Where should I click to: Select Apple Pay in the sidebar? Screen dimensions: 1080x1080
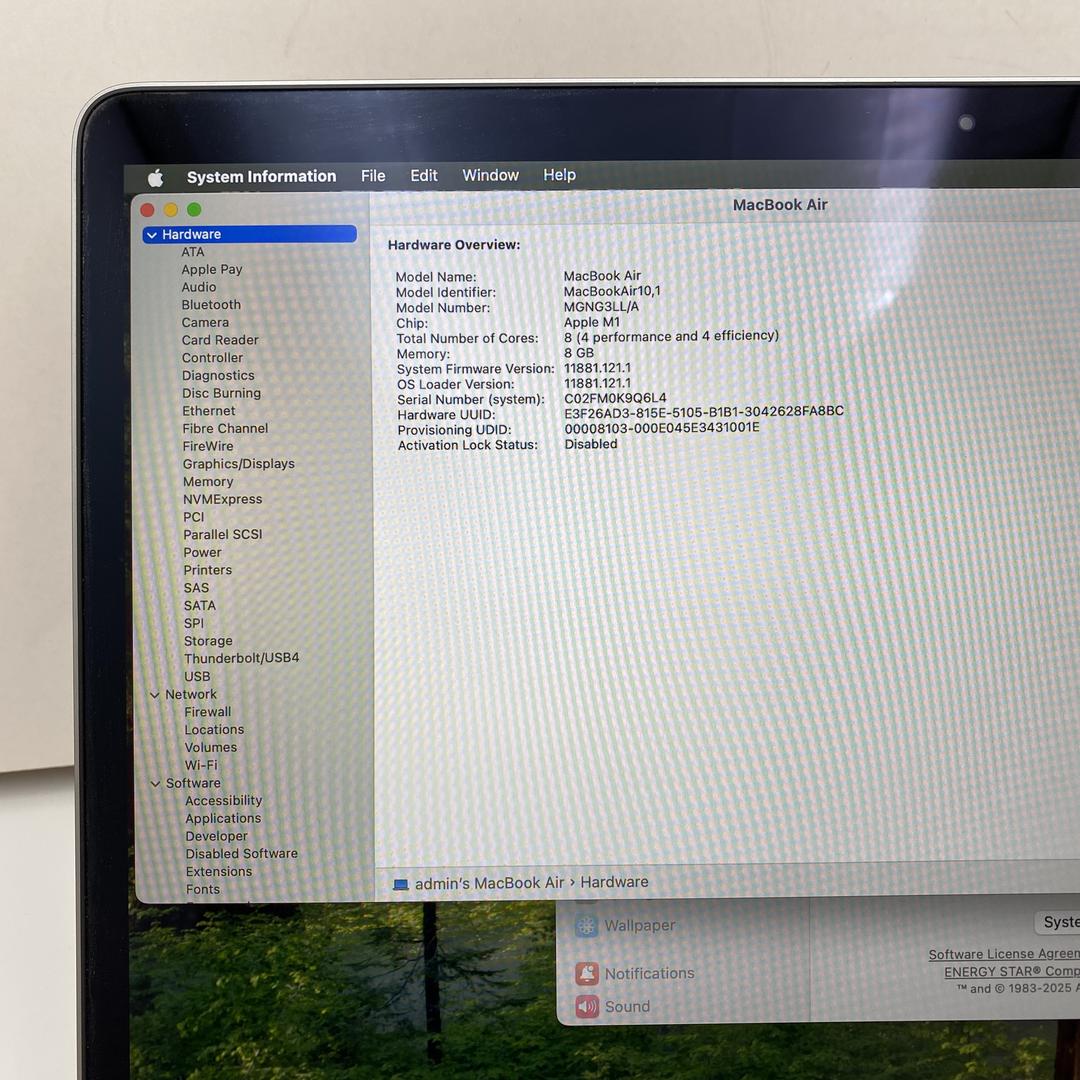[x=211, y=270]
